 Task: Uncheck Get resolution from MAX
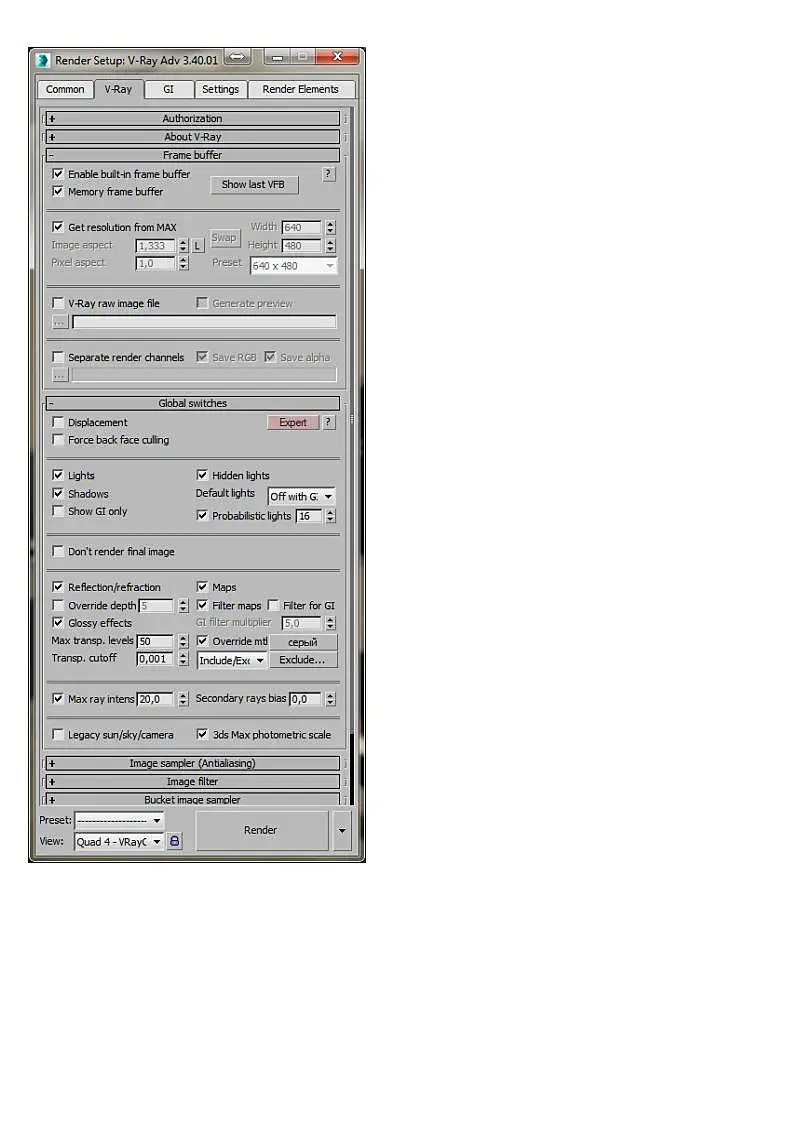58,227
